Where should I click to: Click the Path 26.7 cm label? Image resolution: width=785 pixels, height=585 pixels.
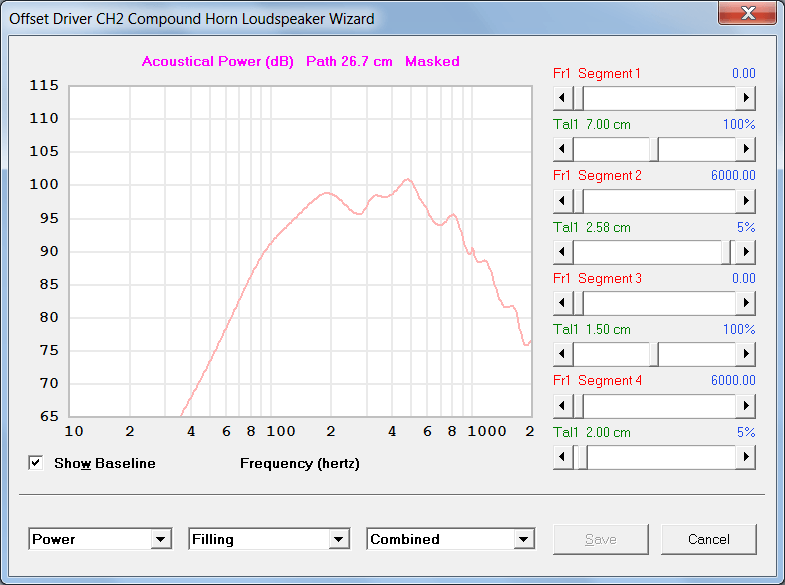pyautogui.click(x=349, y=61)
